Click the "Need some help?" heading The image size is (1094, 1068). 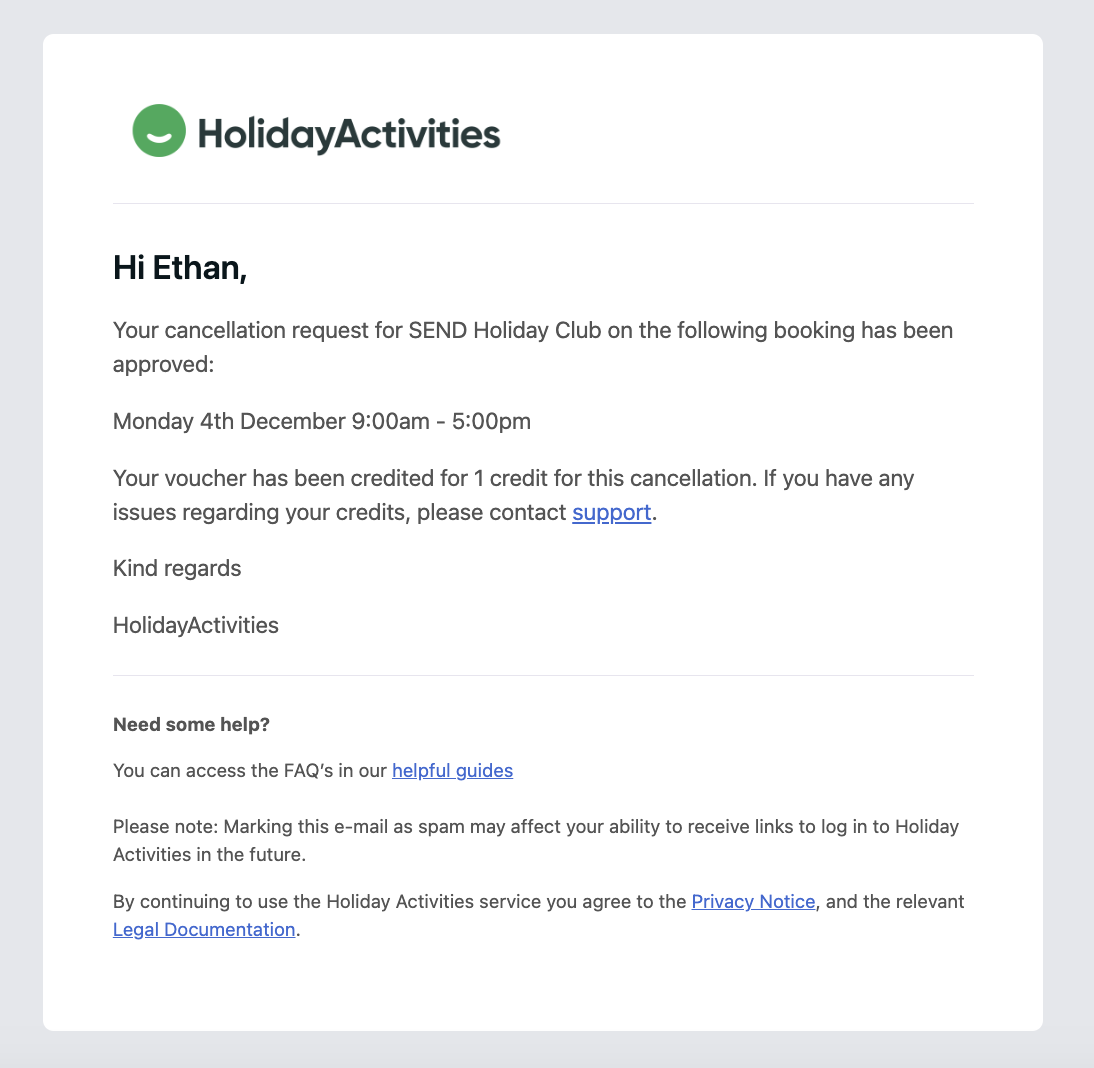point(191,725)
